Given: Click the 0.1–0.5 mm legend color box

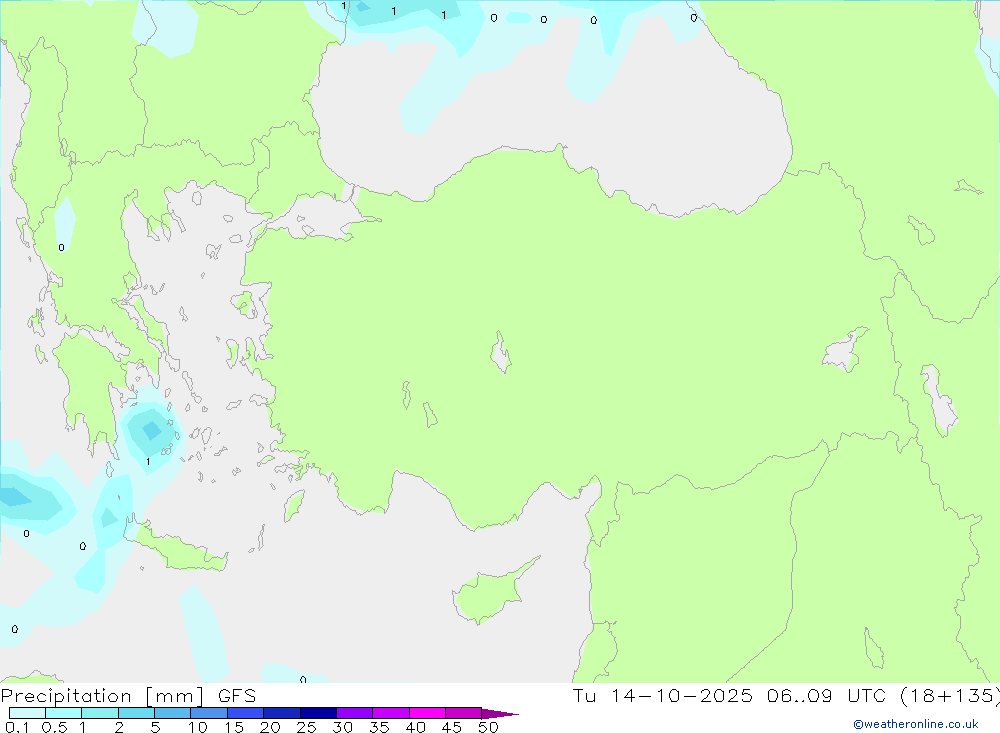Looking at the screenshot, I should point(27,713).
